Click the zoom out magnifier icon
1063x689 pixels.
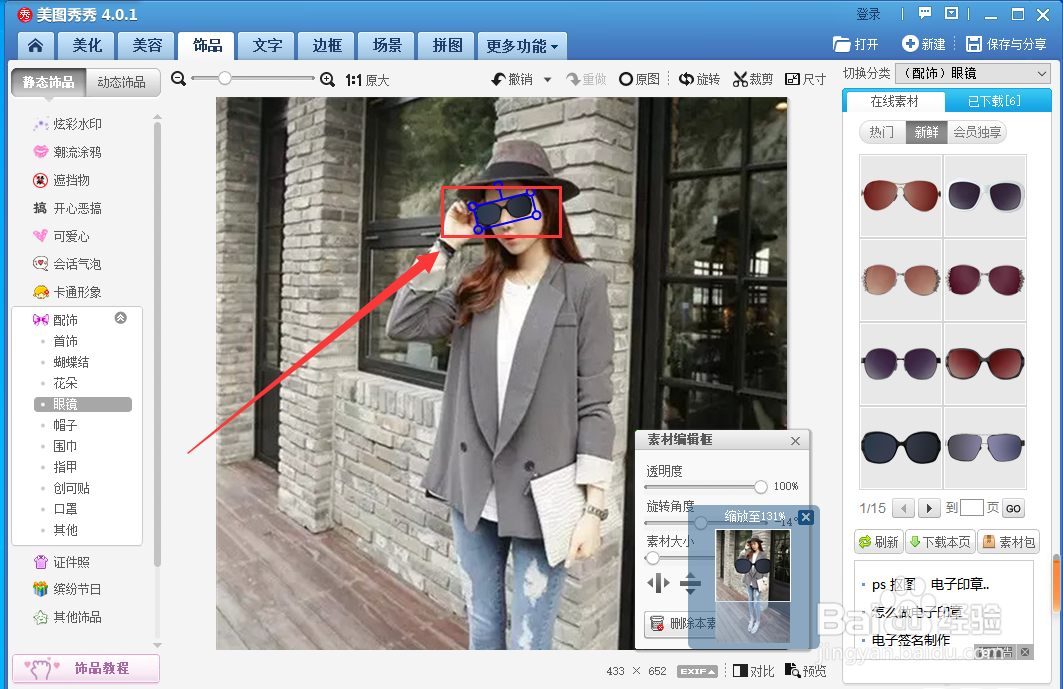tap(178, 79)
